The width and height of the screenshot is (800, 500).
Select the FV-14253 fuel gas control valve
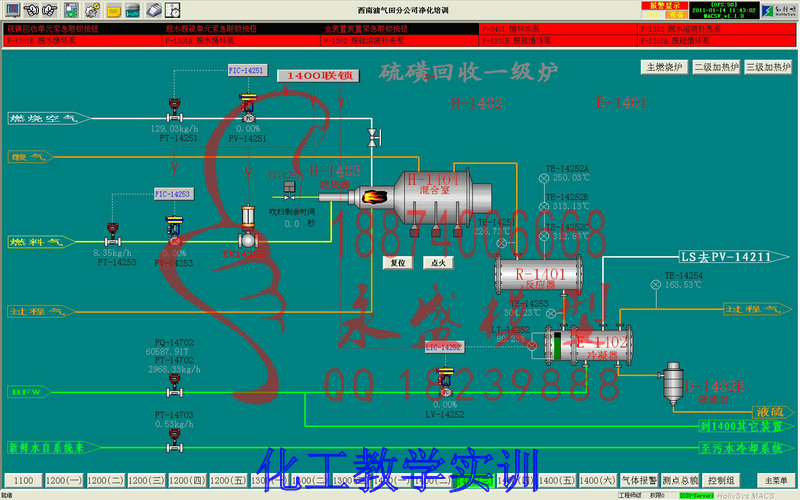(x=174, y=231)
